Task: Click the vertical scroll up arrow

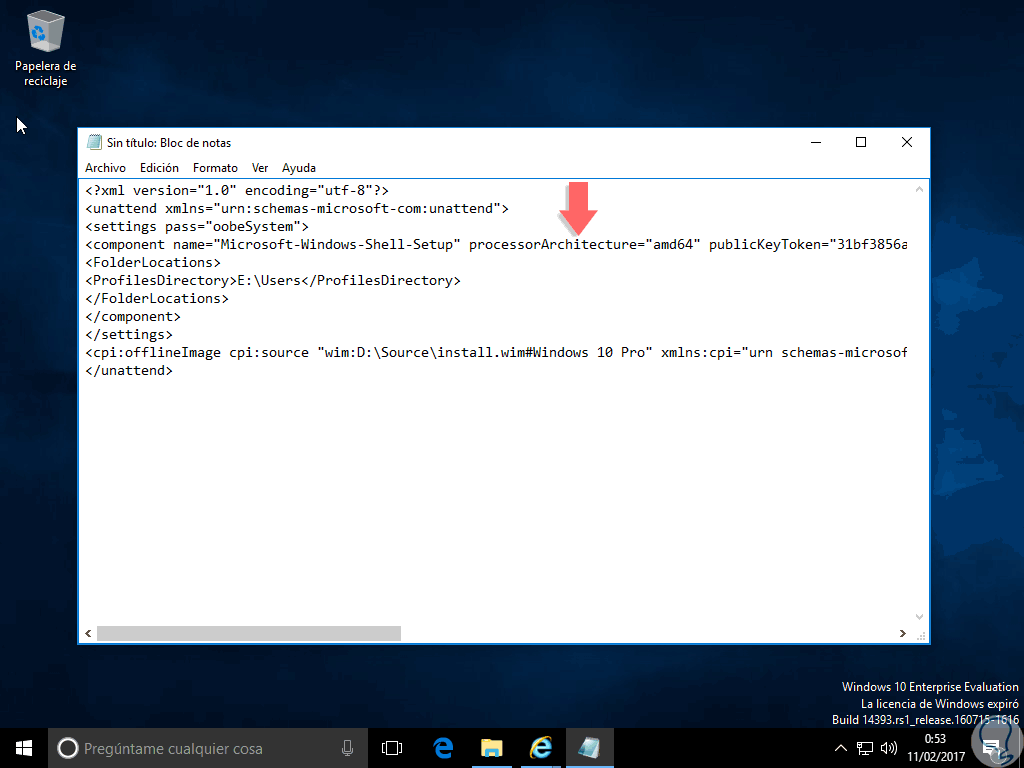Action: tap(919, 189)
